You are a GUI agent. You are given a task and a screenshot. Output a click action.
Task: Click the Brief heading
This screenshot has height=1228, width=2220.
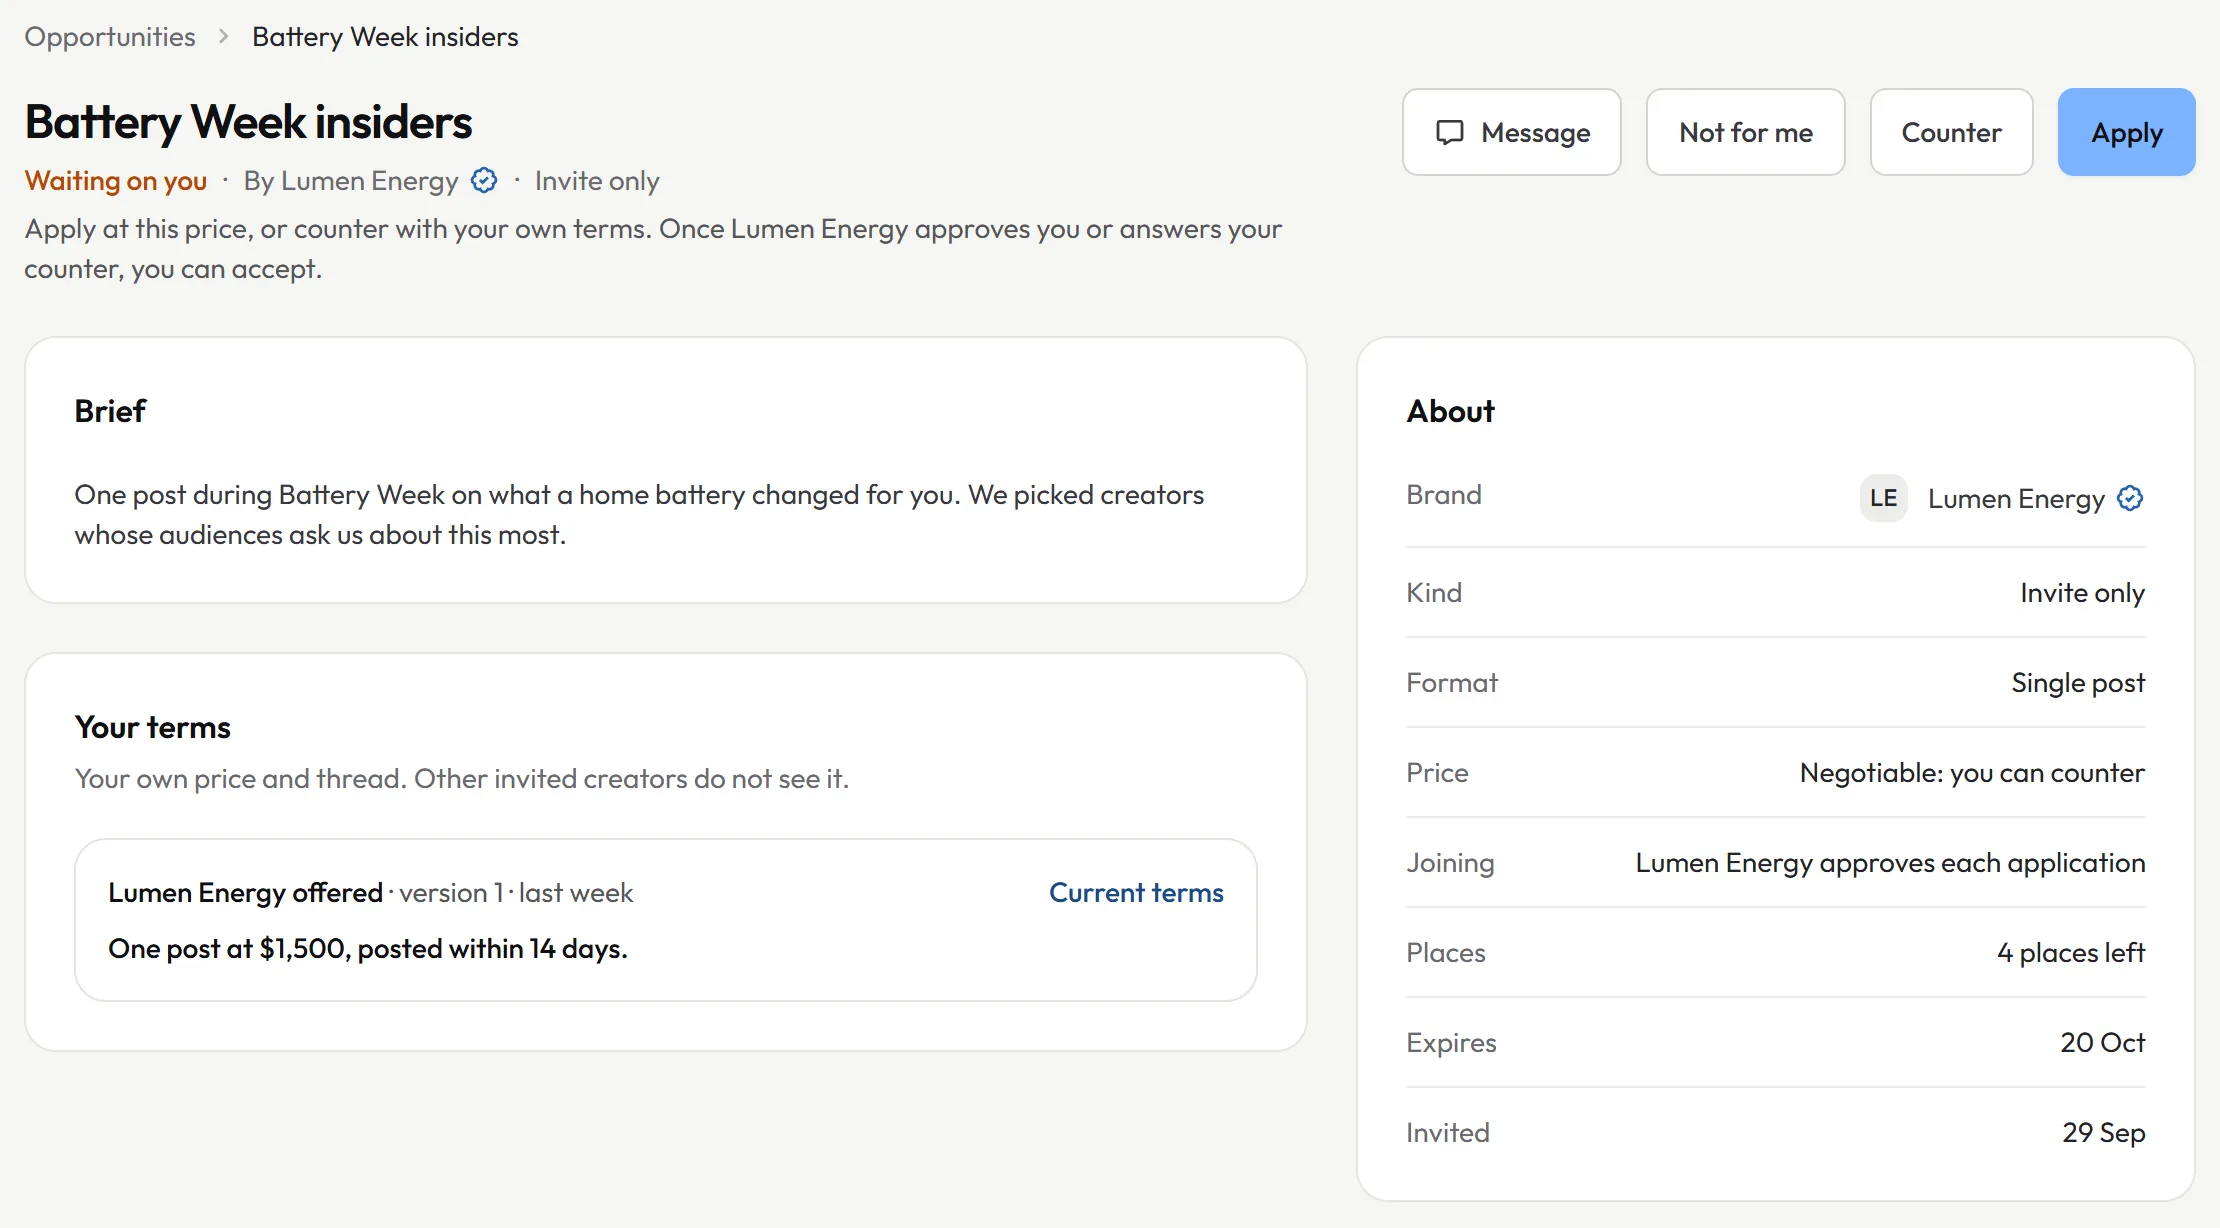[110, 411]
